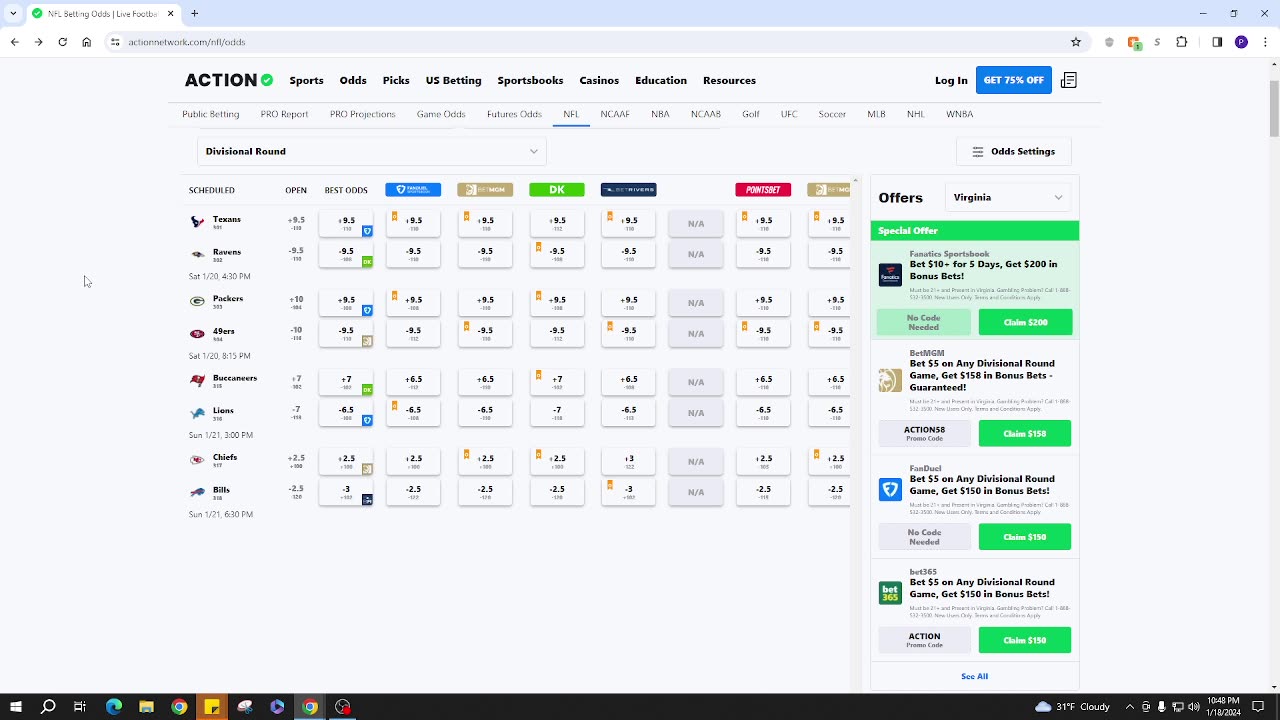The image size is (1280, 720).
Task: Click the Buccaneers team logo
Action: 197,381
